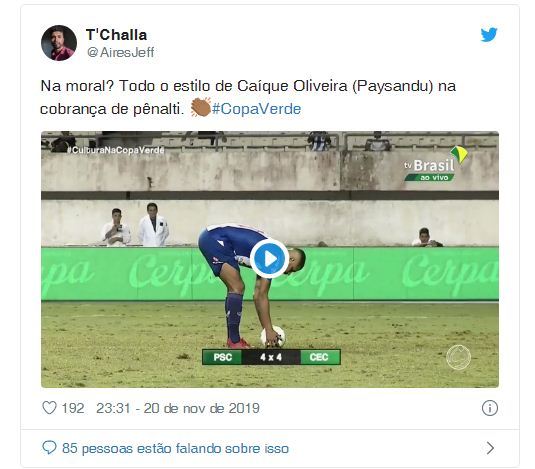Click the tv Brasil ao vivo logo
The height and width of the screenshot is (469, 535).
[x=435, y=164]
